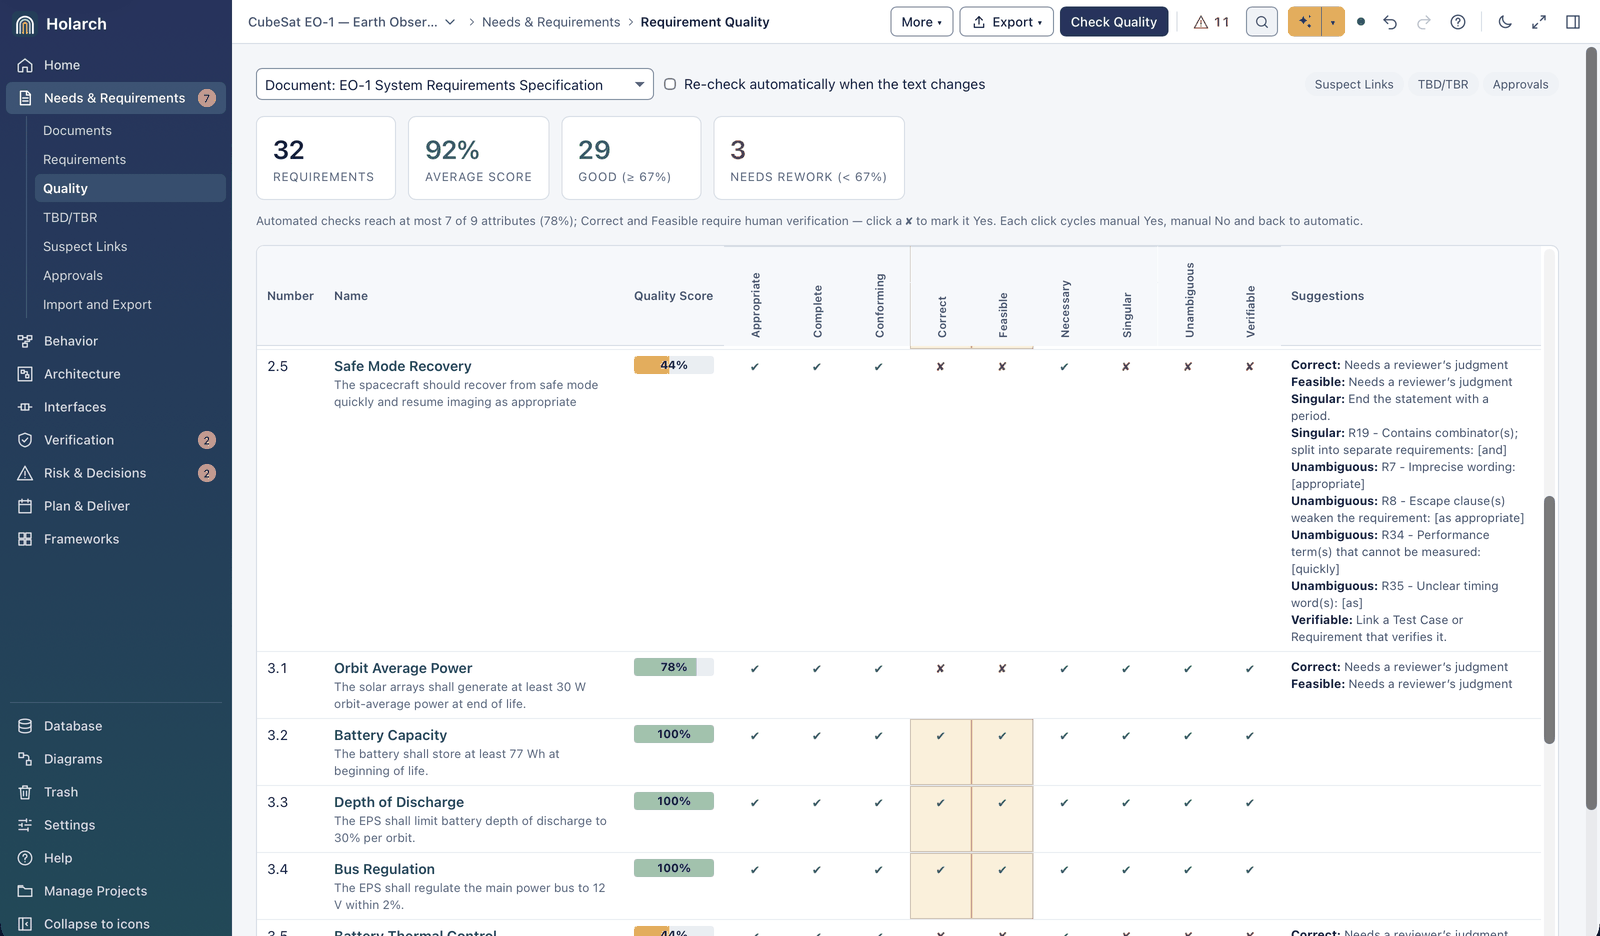Open the Behavior section
The height and width of the screenshot is (936, 1600).
click(116, 341)
